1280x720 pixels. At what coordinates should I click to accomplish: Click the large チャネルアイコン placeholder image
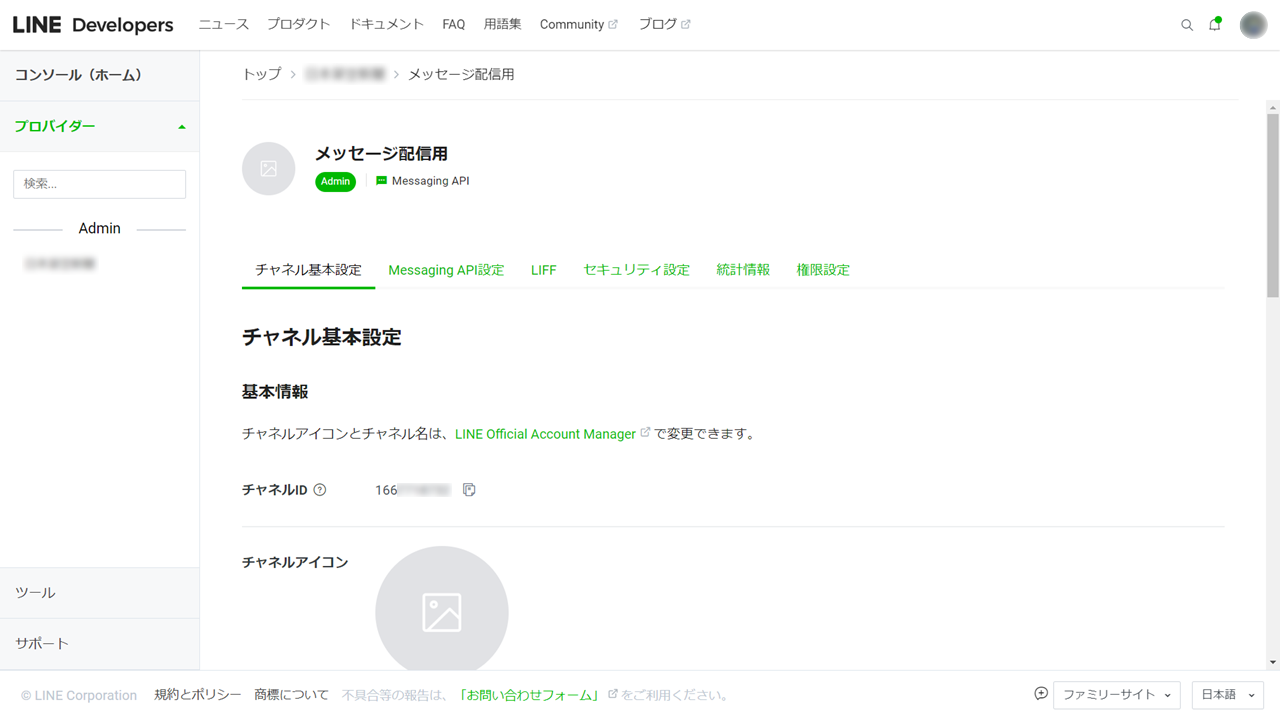point(442,612)
